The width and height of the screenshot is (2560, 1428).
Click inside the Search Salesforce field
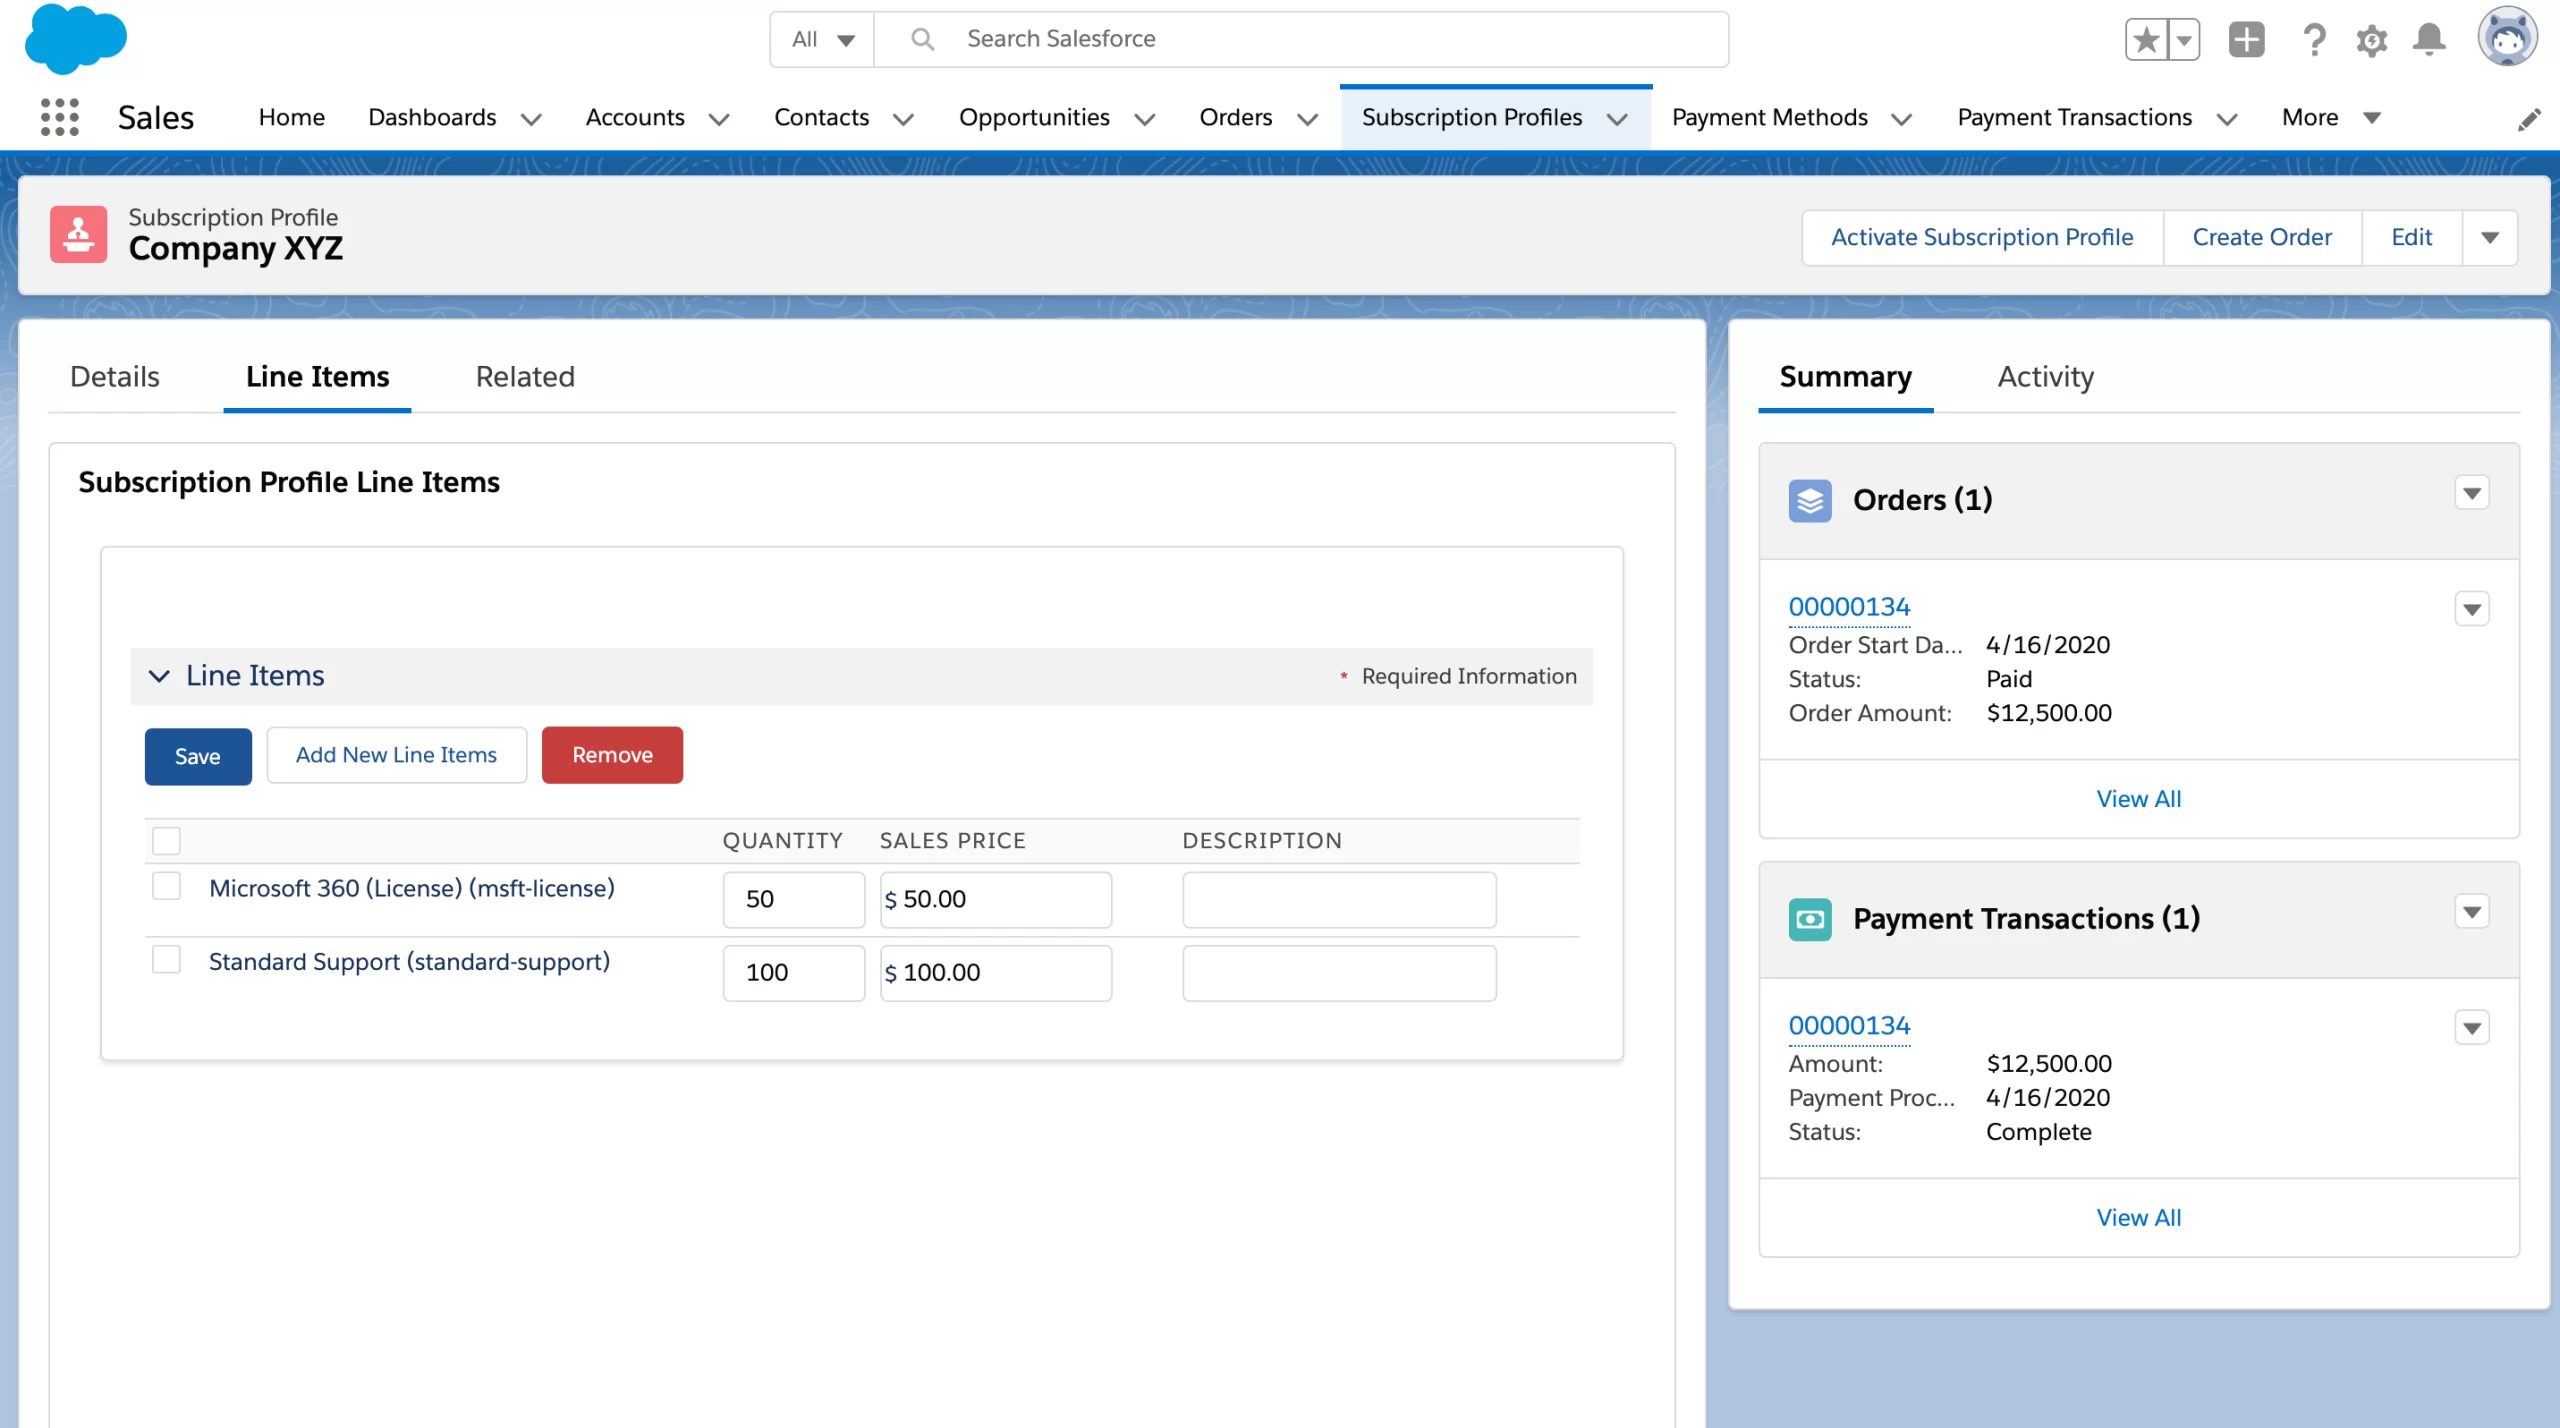click(1200, 39)
